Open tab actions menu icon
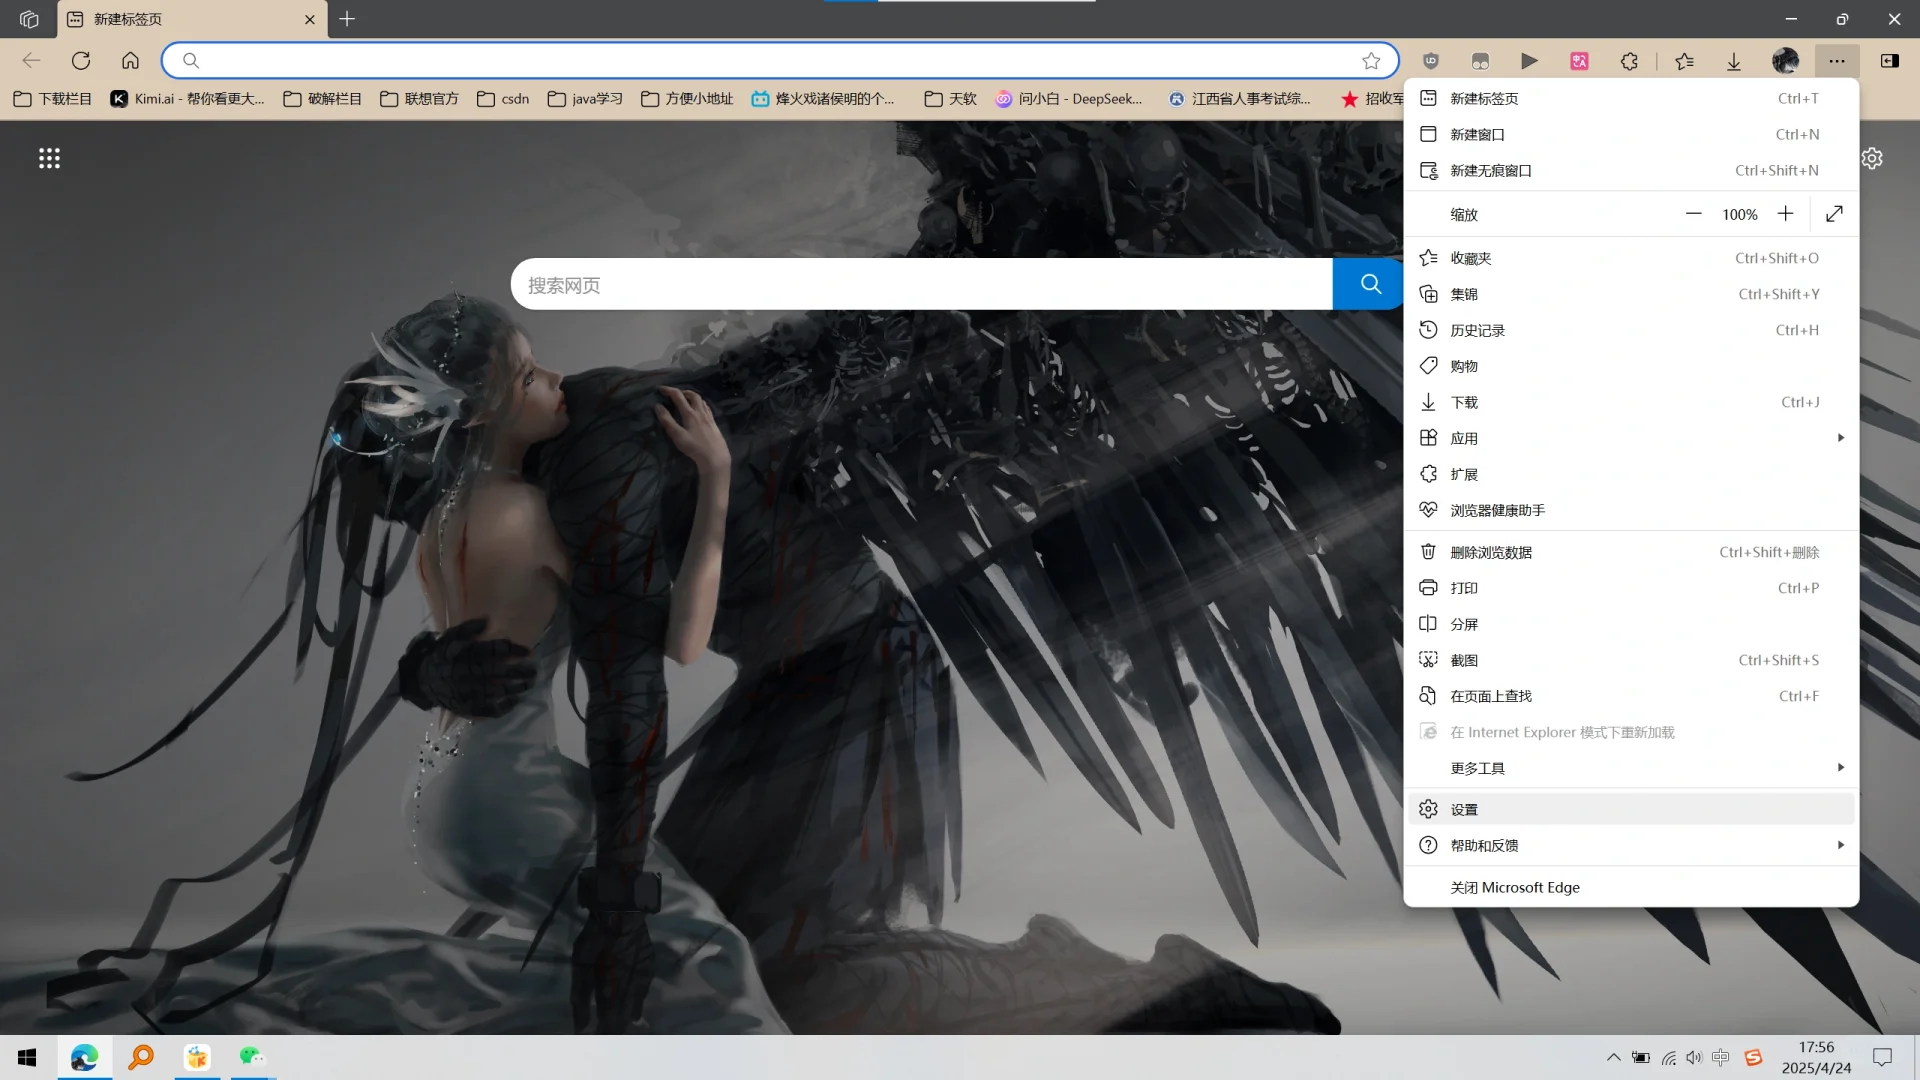This screenshot has width=1920, height=1080. coord(29,19)
